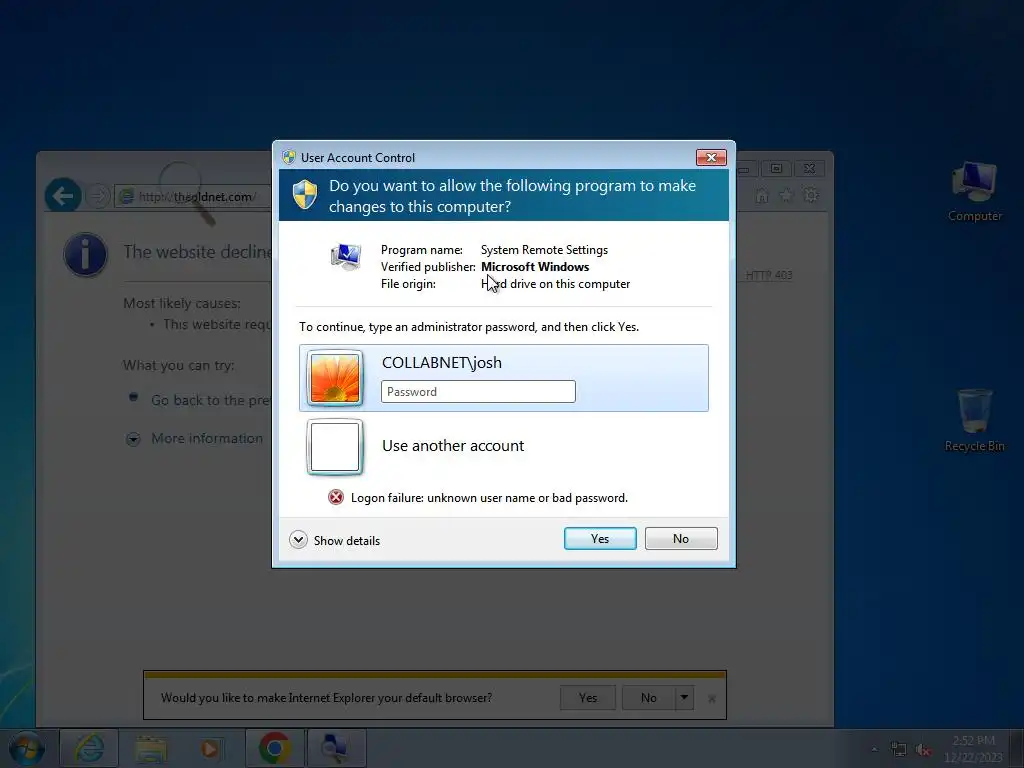
Task: Click the Back arrow in Internet Explorer
Action: 63,195
